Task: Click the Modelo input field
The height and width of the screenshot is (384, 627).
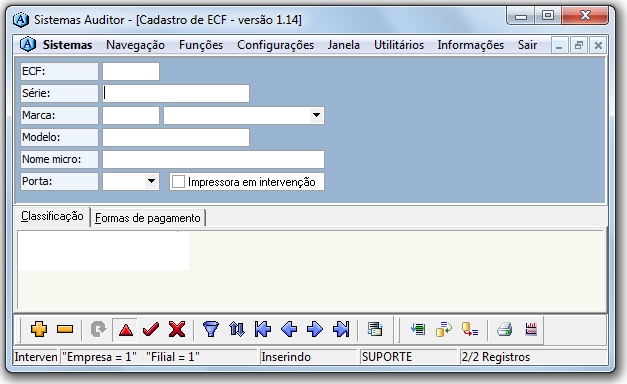Action: (176, 137)
